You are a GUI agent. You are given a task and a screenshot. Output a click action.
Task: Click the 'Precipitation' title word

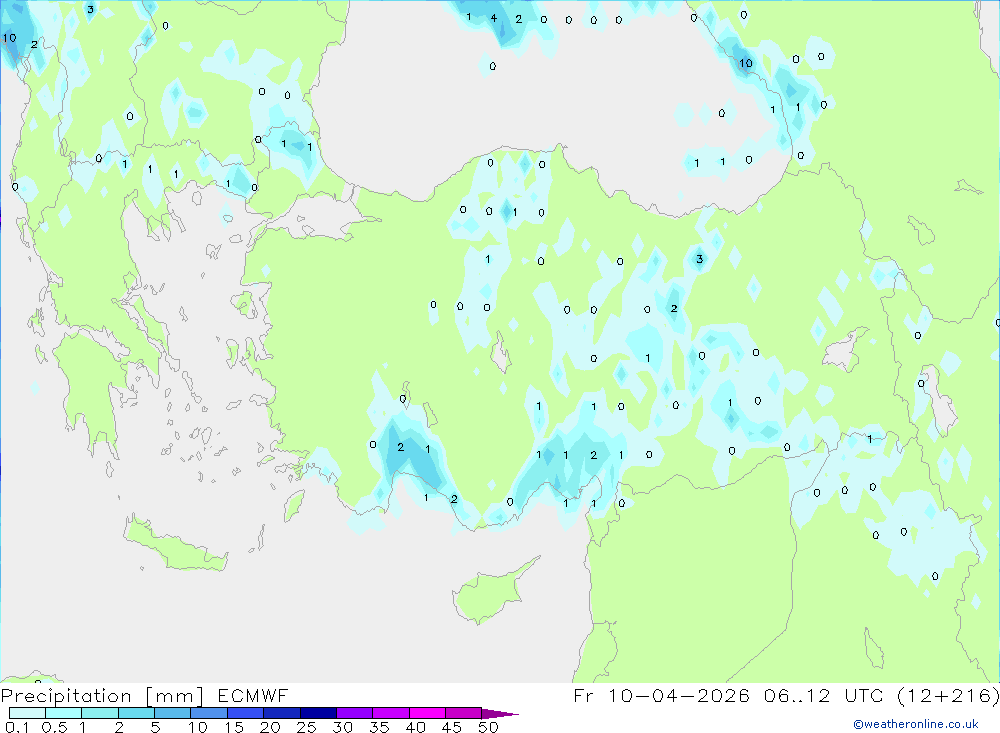pyautogui.click(x=66, y=695)
